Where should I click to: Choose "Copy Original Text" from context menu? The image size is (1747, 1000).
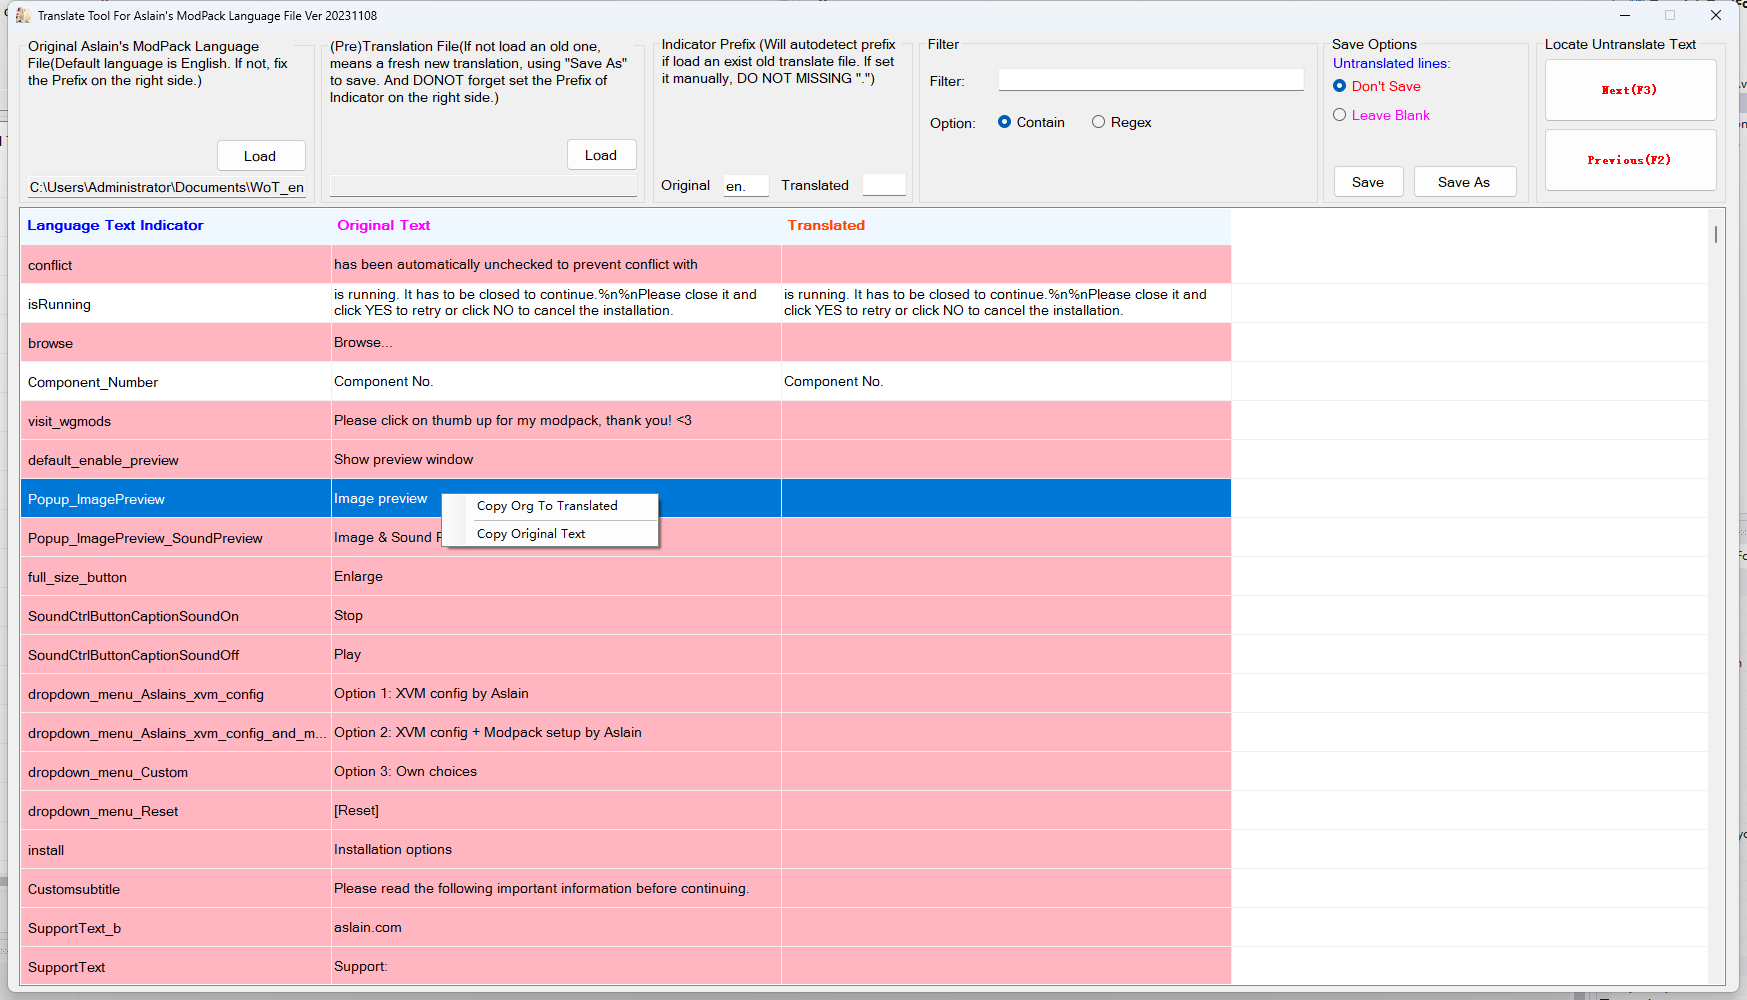[x=531, y=533]
